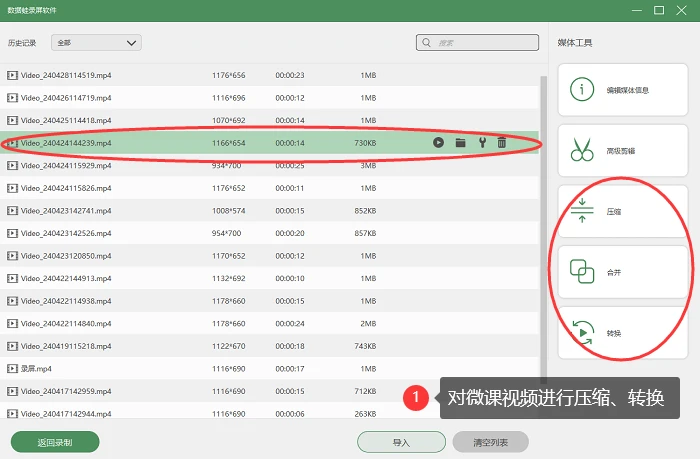Open the edit media info tool
The image size is (700, 459).
[x=623, y=90]
